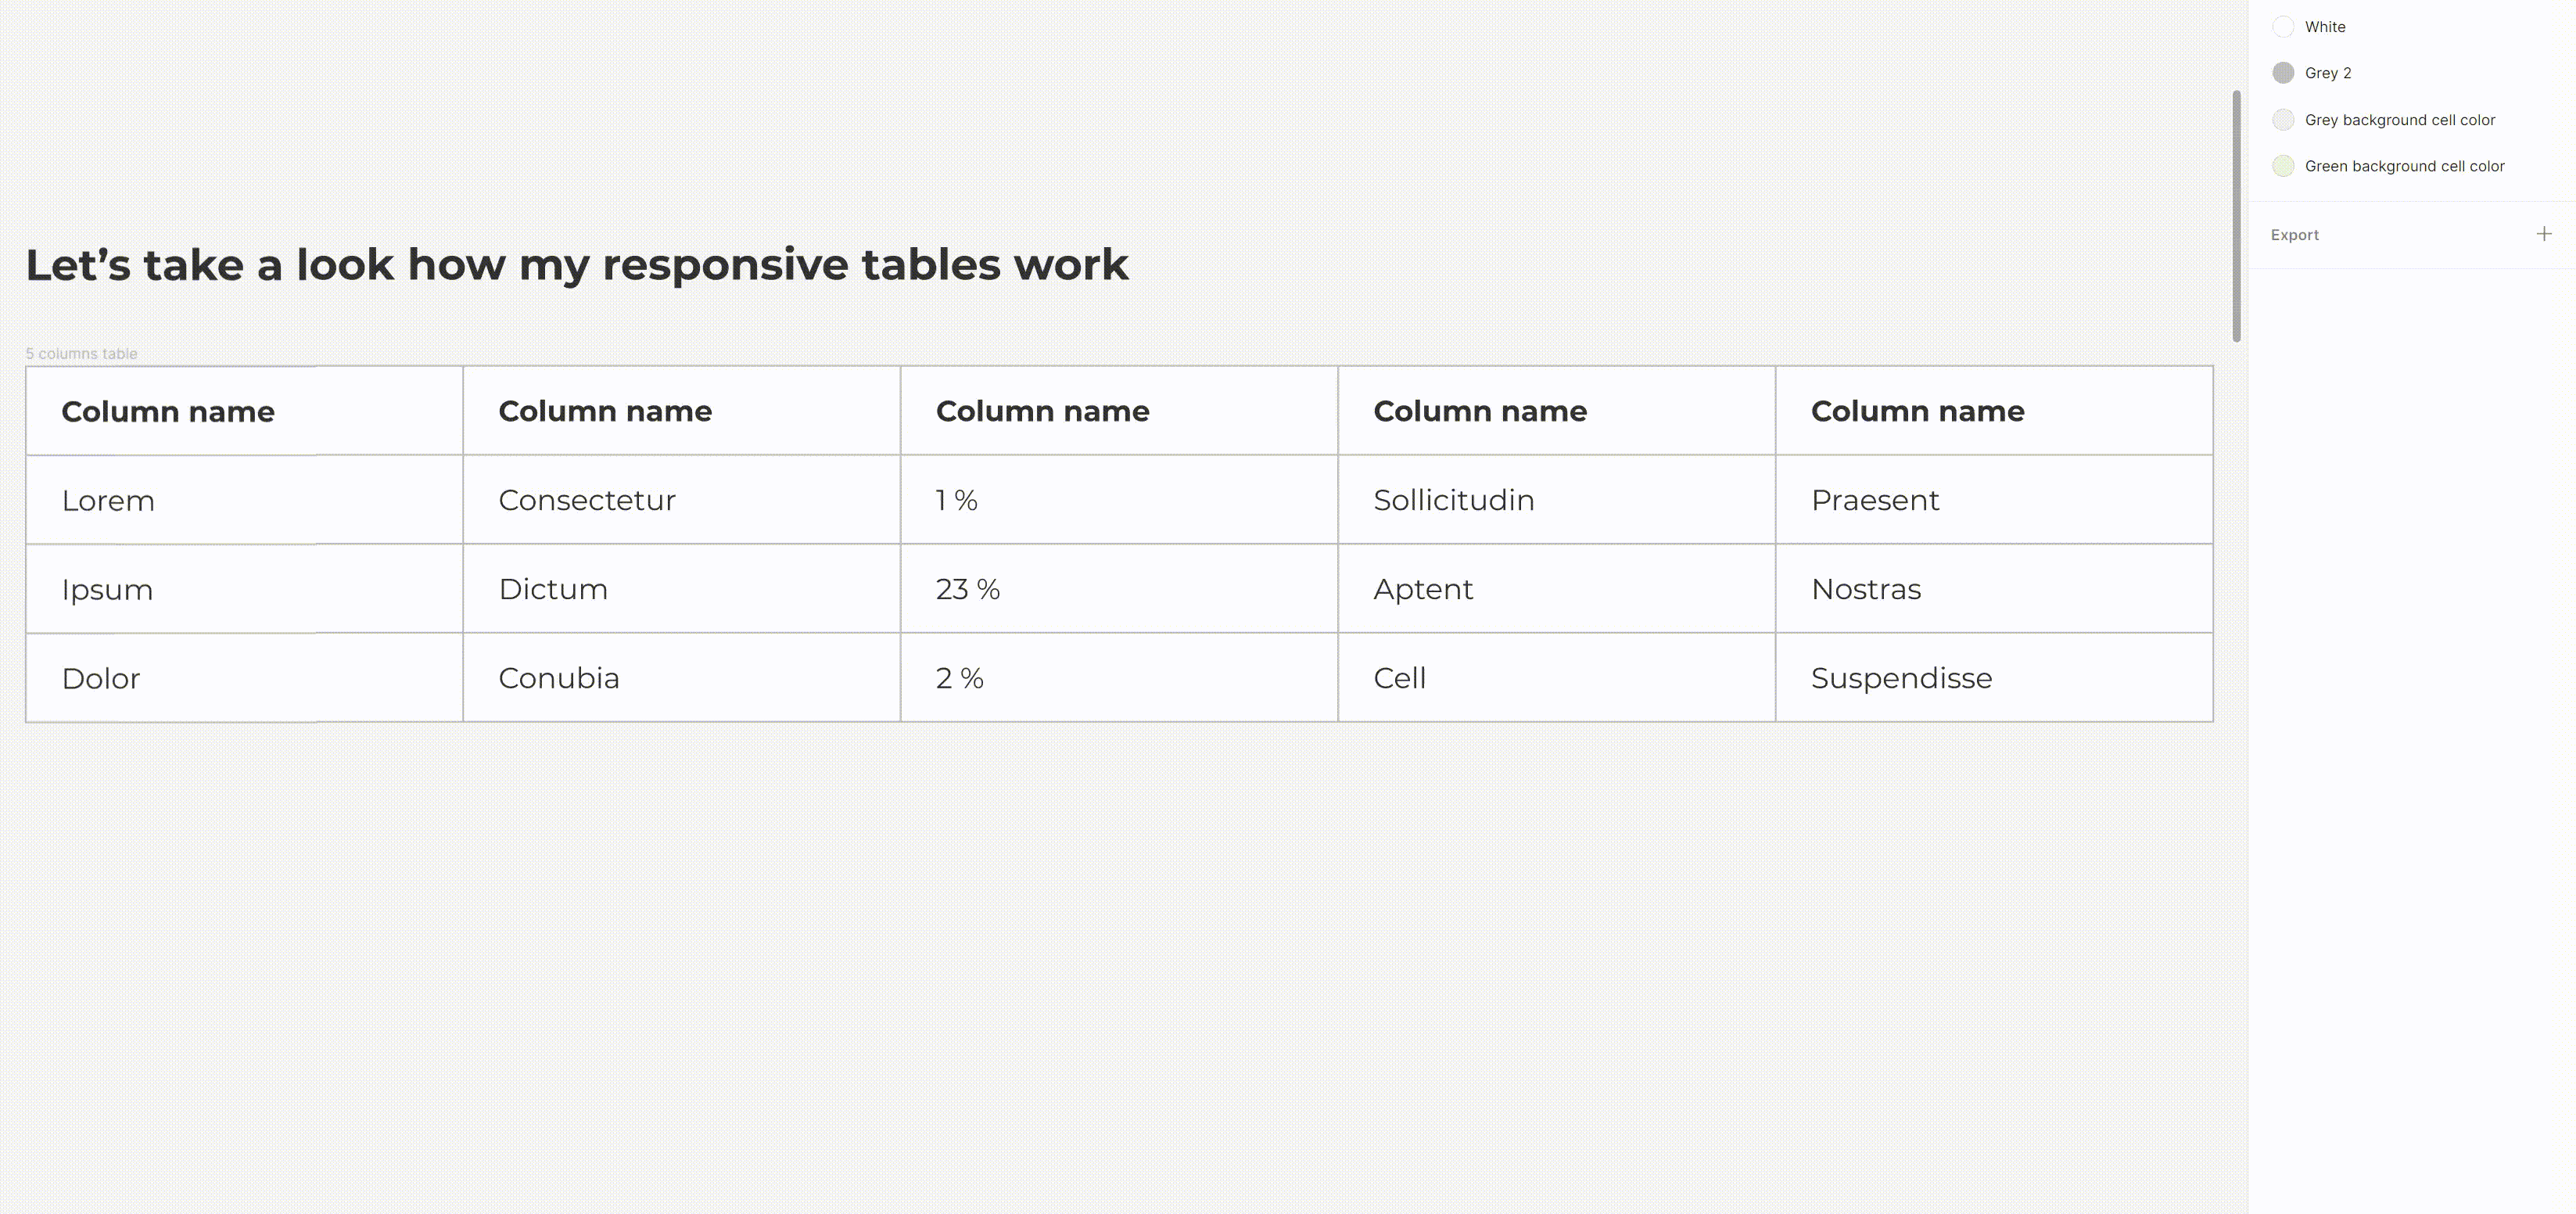2576x1214 pixels.
Task: Choose the Green background cell color swatch
Action: (x=2283, y=166)
